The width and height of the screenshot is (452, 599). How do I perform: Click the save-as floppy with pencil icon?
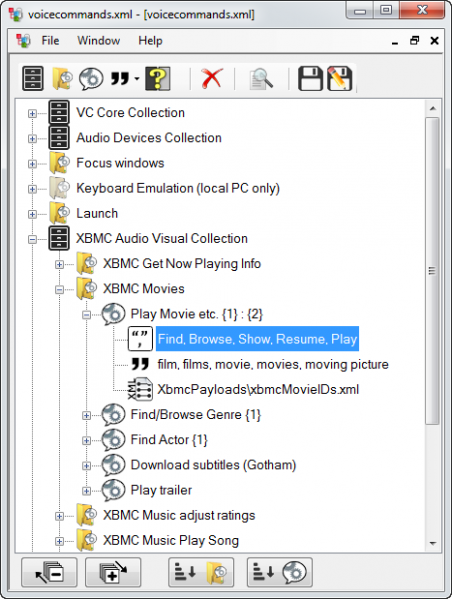[339, 78]
